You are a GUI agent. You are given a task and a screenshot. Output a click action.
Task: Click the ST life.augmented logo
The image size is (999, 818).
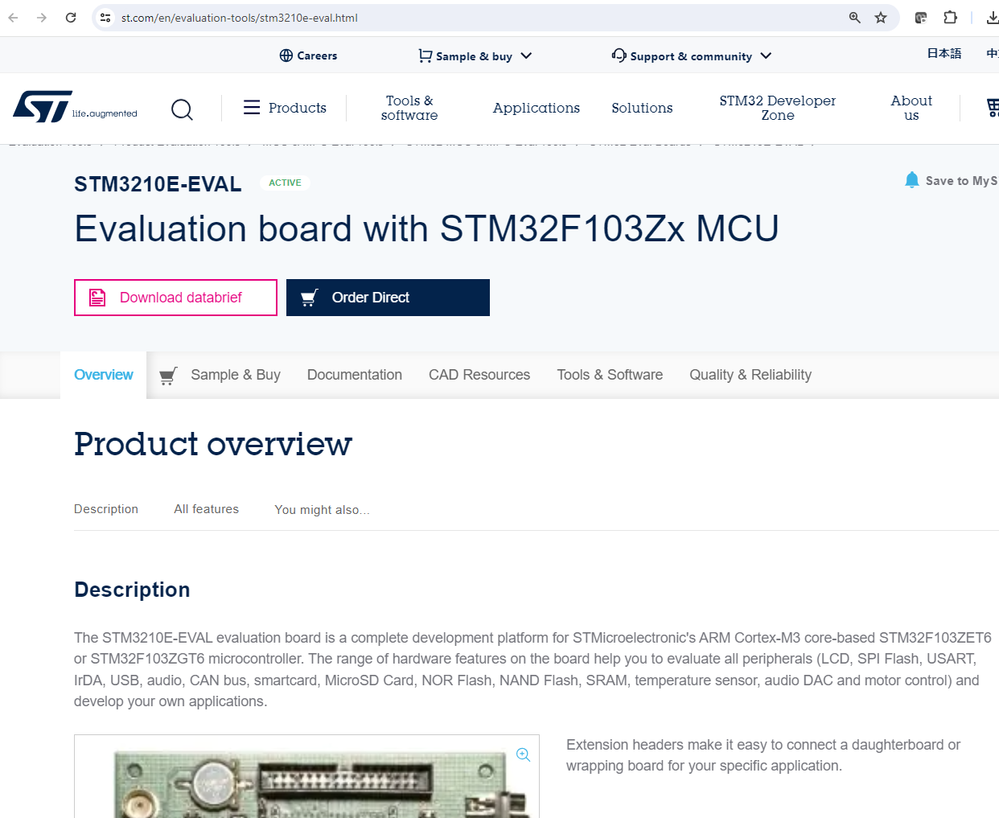point(75,107)
